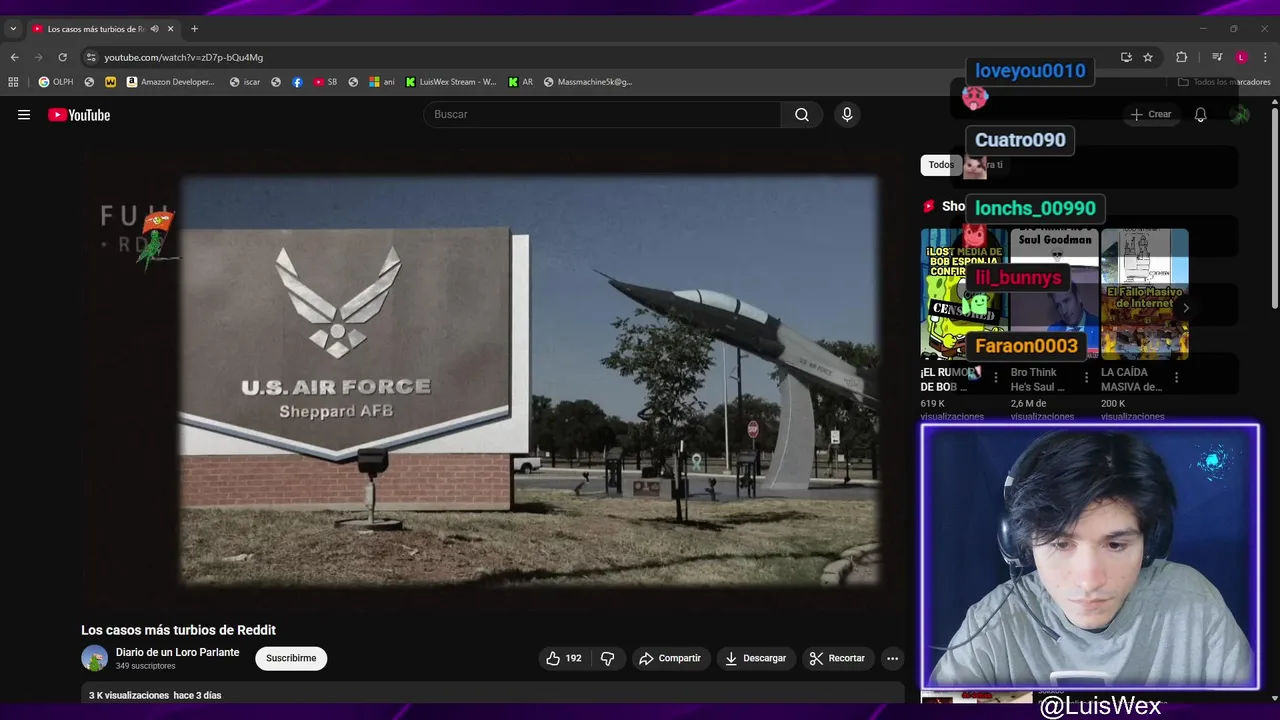Select the Todos filter chip
Screen dimensions: 1280x720
coord(941,165)
